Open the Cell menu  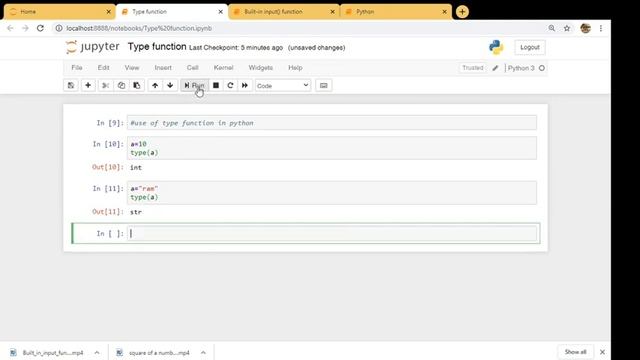pos(193,68)
